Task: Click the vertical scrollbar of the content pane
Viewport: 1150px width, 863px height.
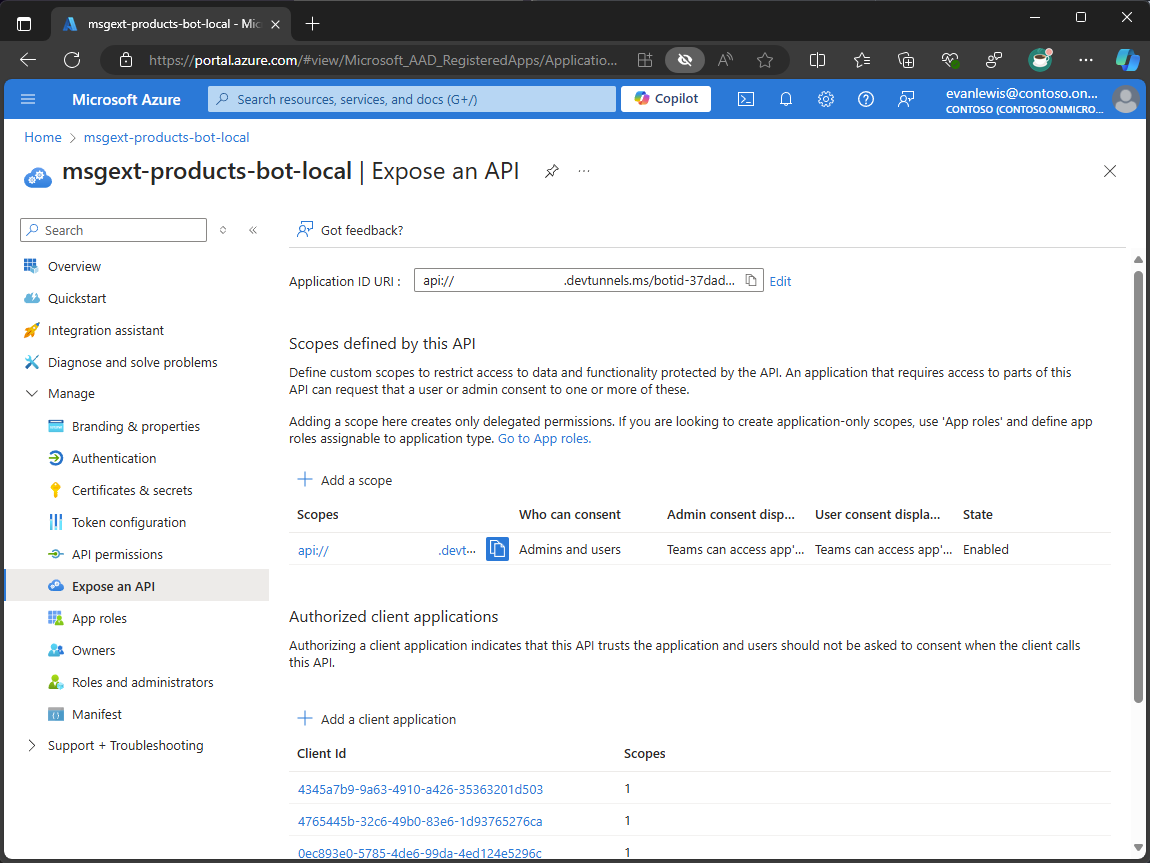Action: pos(1138,485)
